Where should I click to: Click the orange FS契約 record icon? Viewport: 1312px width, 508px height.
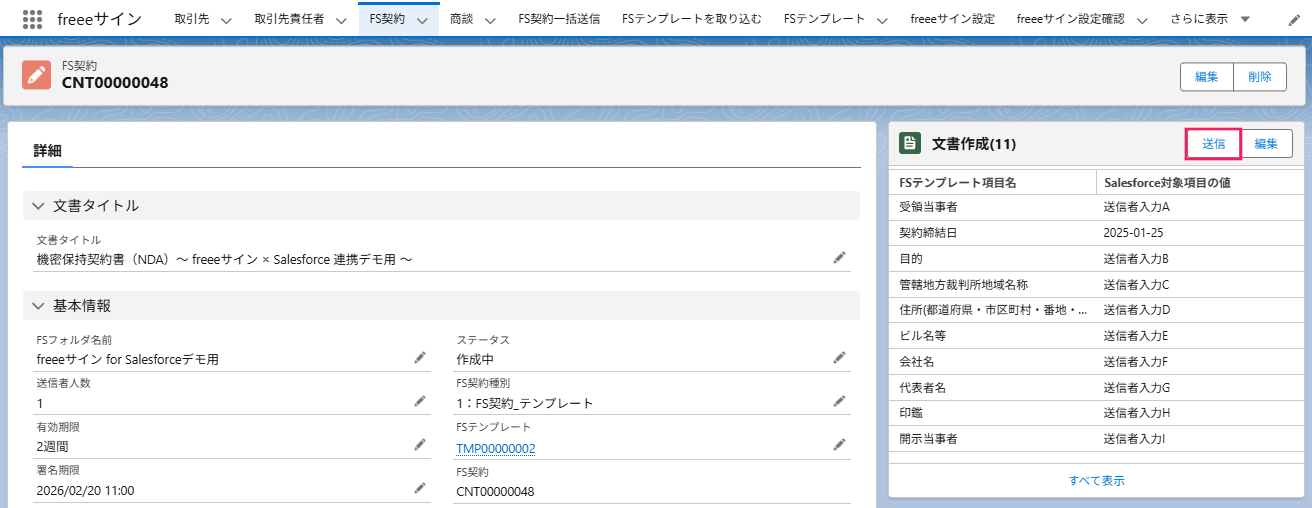coord(37,75)
